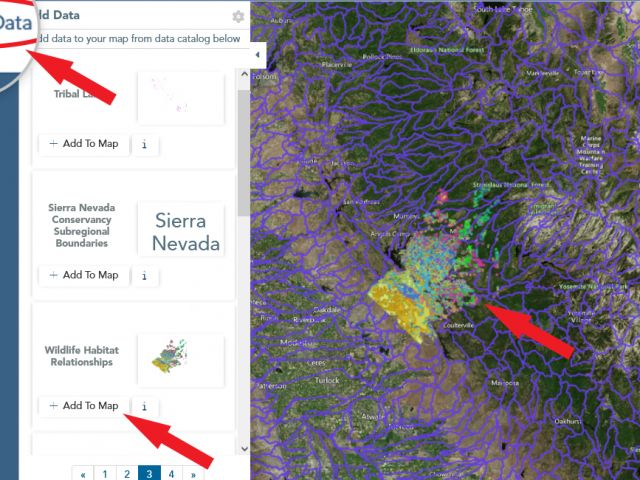This screenshot has height=480, width=640.
Task: Go to the next catalog page
Action: 193,474
